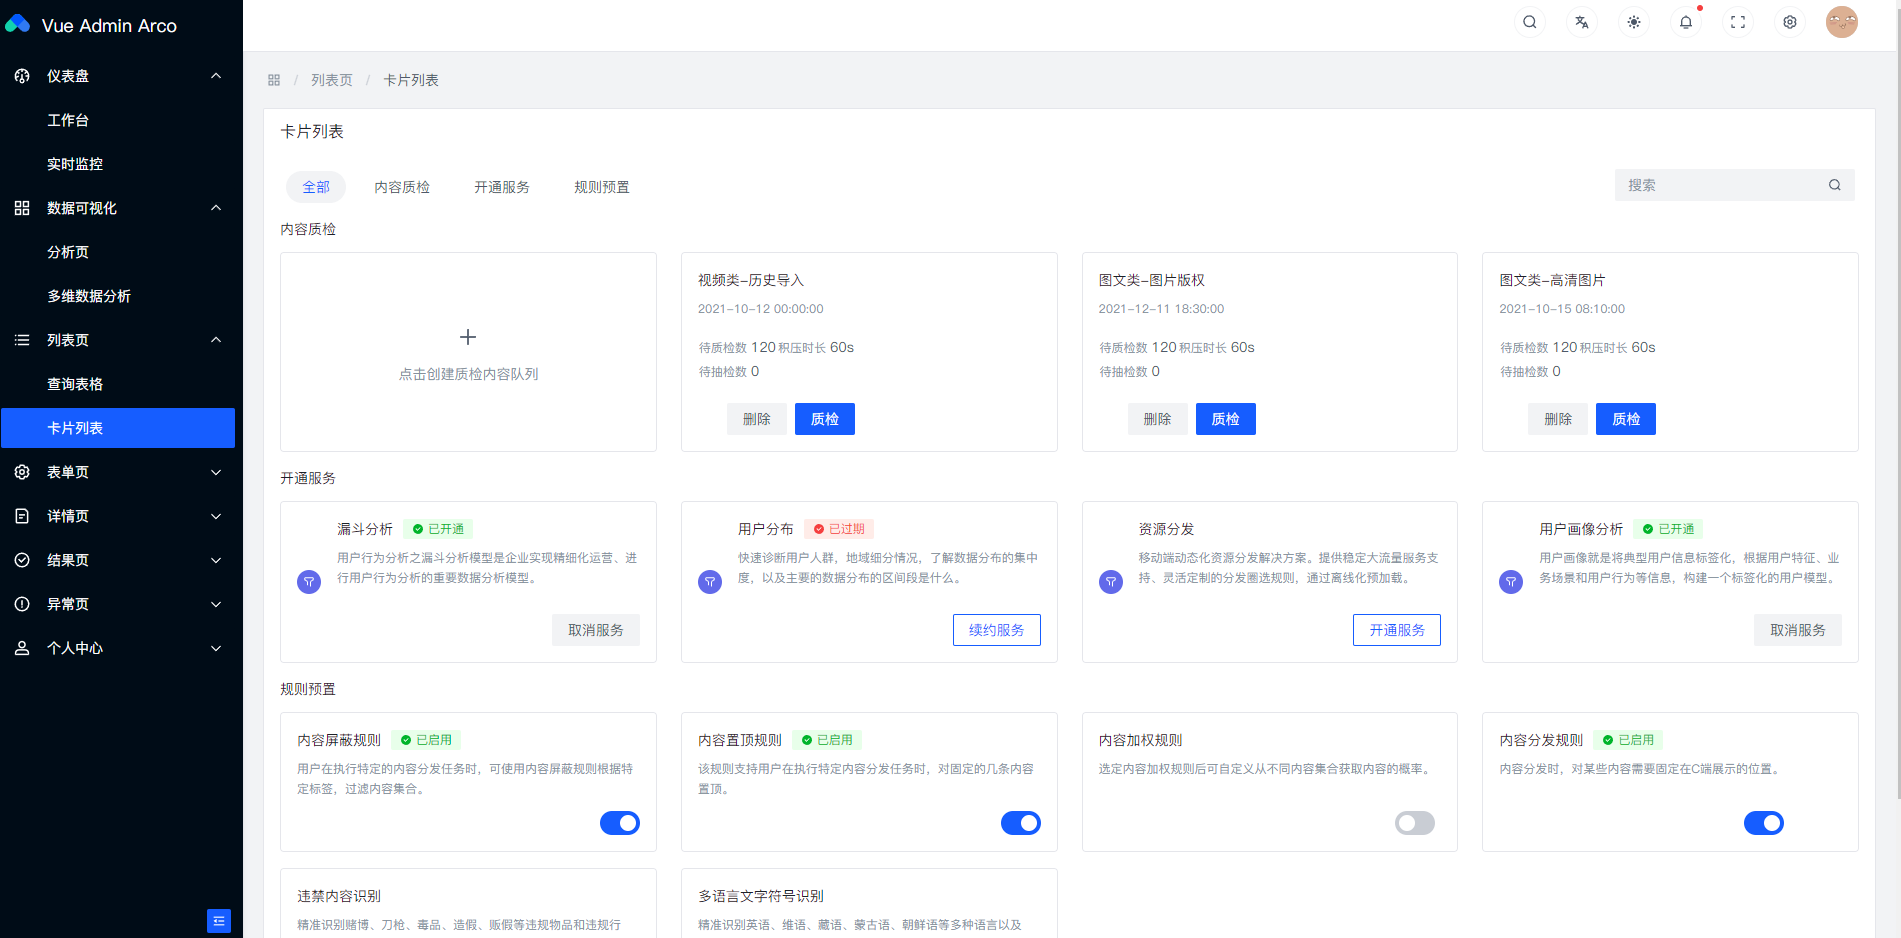The height and width of the screenshot is (938, 1901).
Task: Click 质检 on 图文类-图片版权 card
Action: tap(1226, 419)
